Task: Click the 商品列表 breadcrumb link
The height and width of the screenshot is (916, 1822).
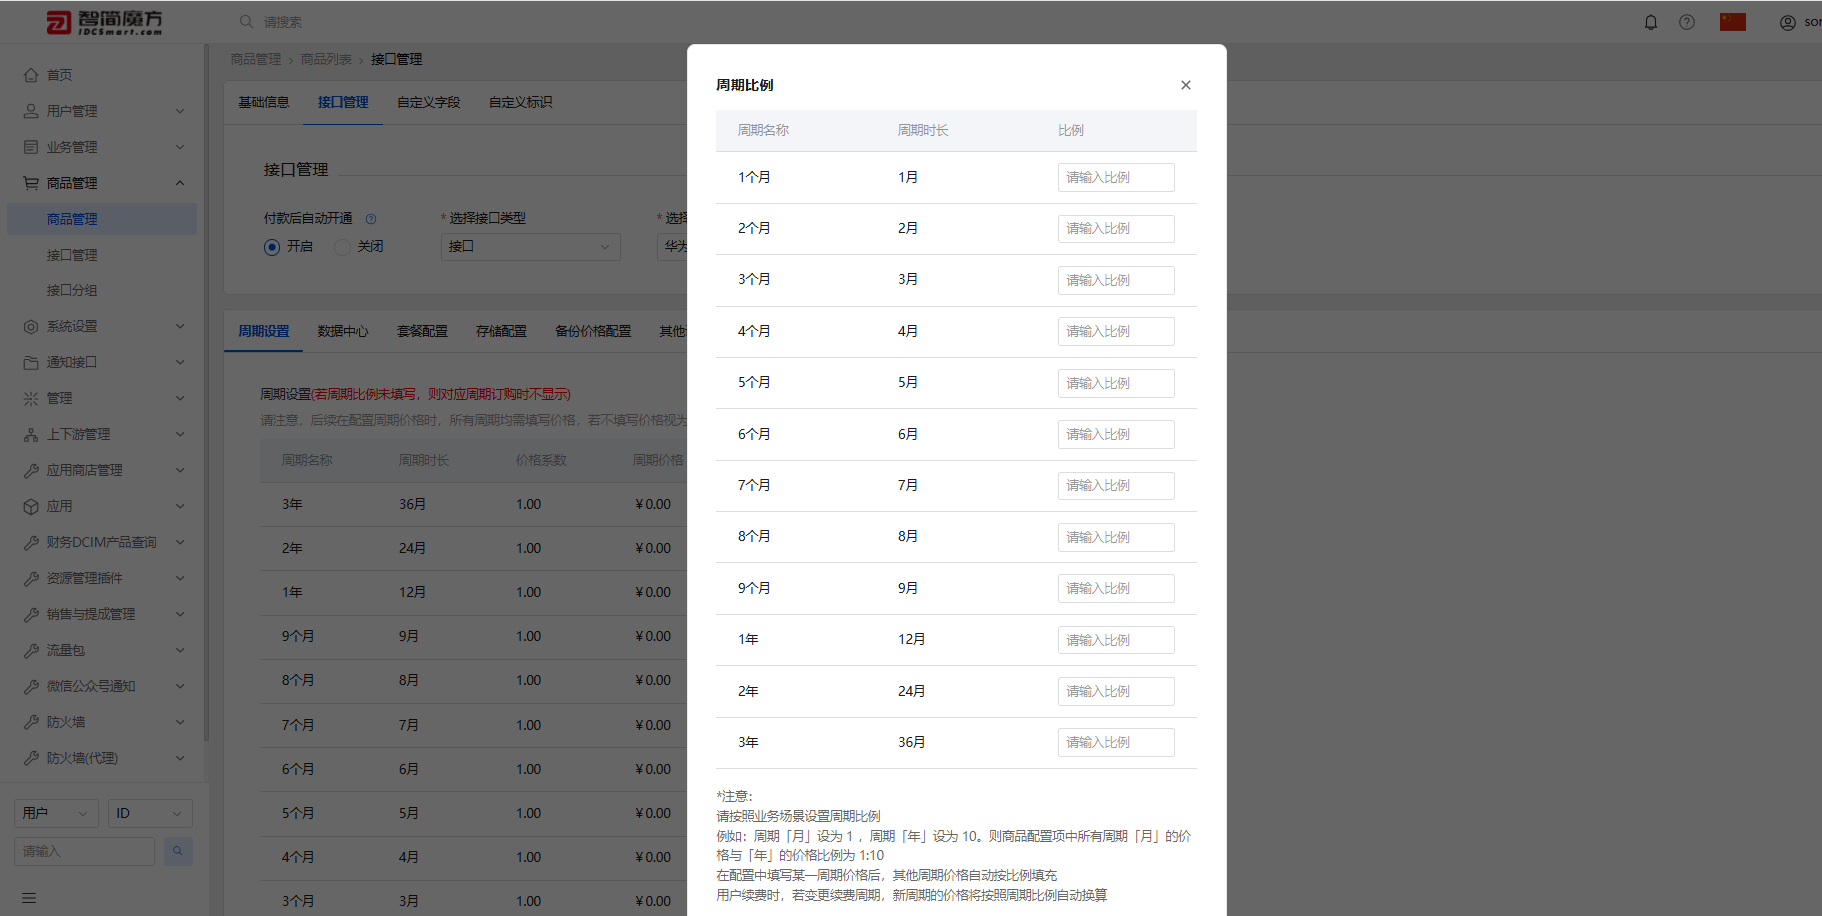Action: pyautogui.click(x=326, y=59)
